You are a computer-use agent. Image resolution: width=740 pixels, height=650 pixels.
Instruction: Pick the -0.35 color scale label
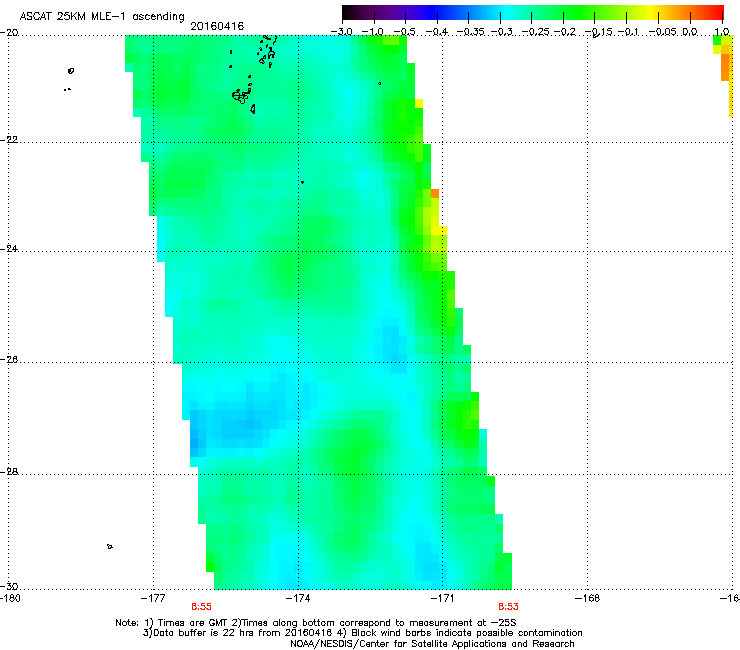pos(471,32)
